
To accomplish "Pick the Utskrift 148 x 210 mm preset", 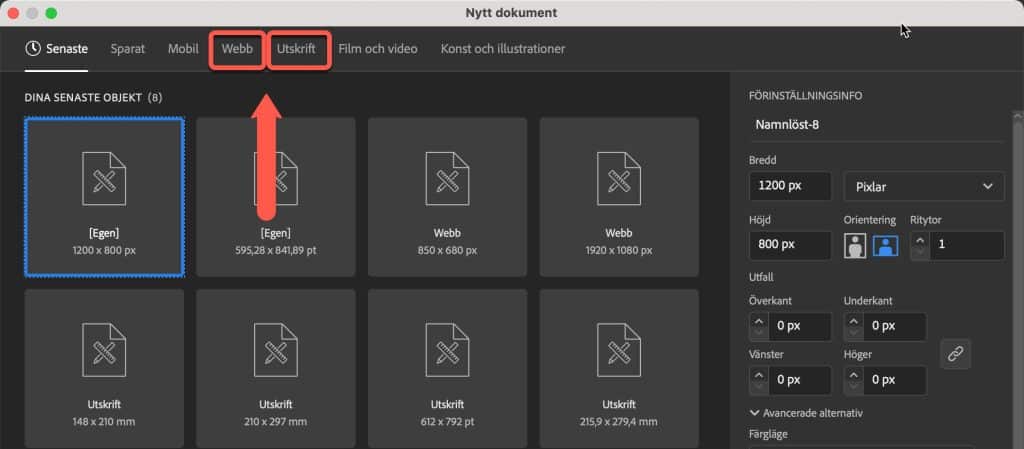I will 104,369.
